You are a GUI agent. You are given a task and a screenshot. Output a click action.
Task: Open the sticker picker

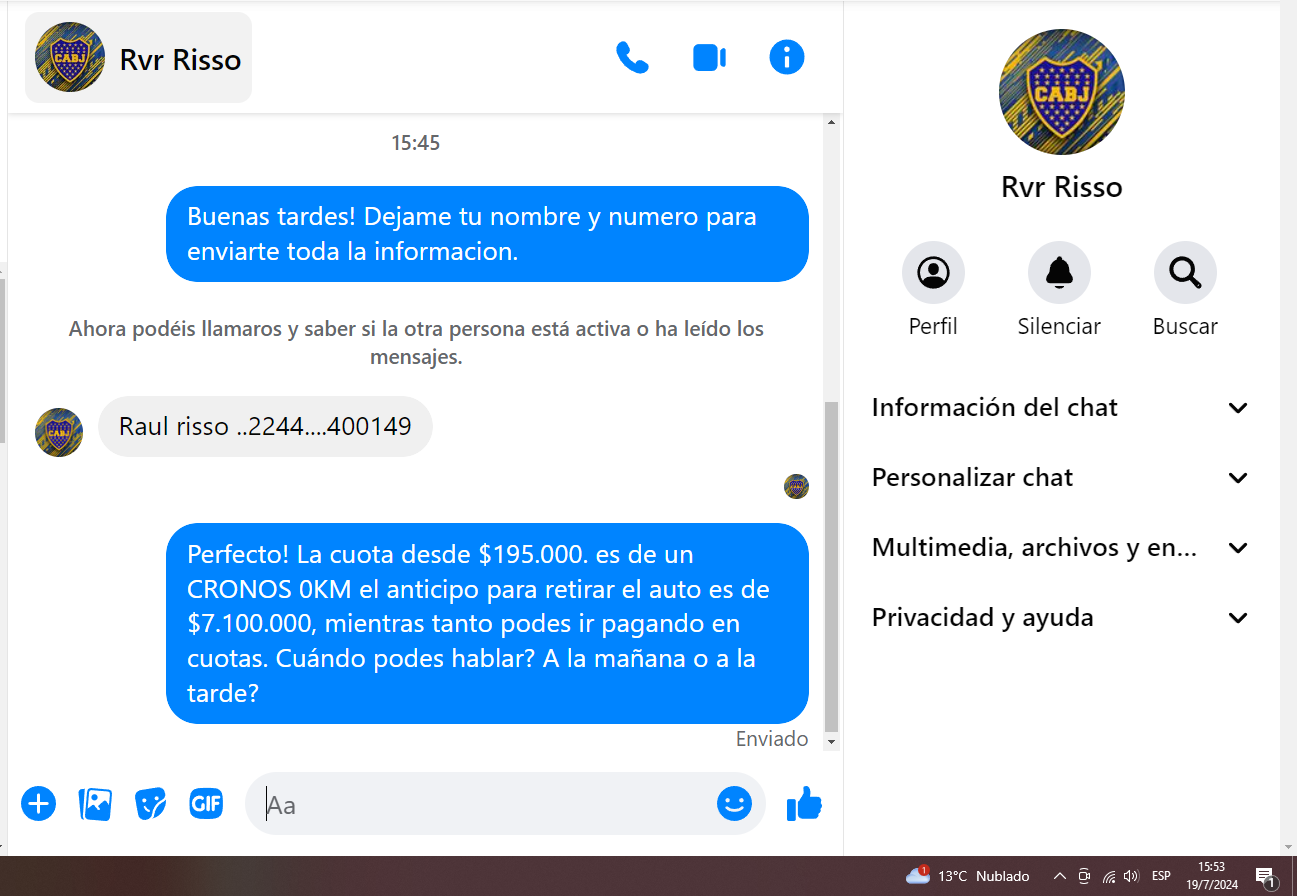pyautogui.click(x=151, y=803)
